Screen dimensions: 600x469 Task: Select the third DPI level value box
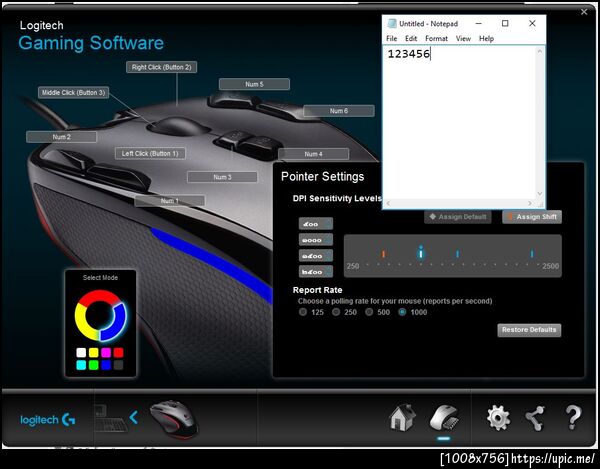tap(316, 256)
